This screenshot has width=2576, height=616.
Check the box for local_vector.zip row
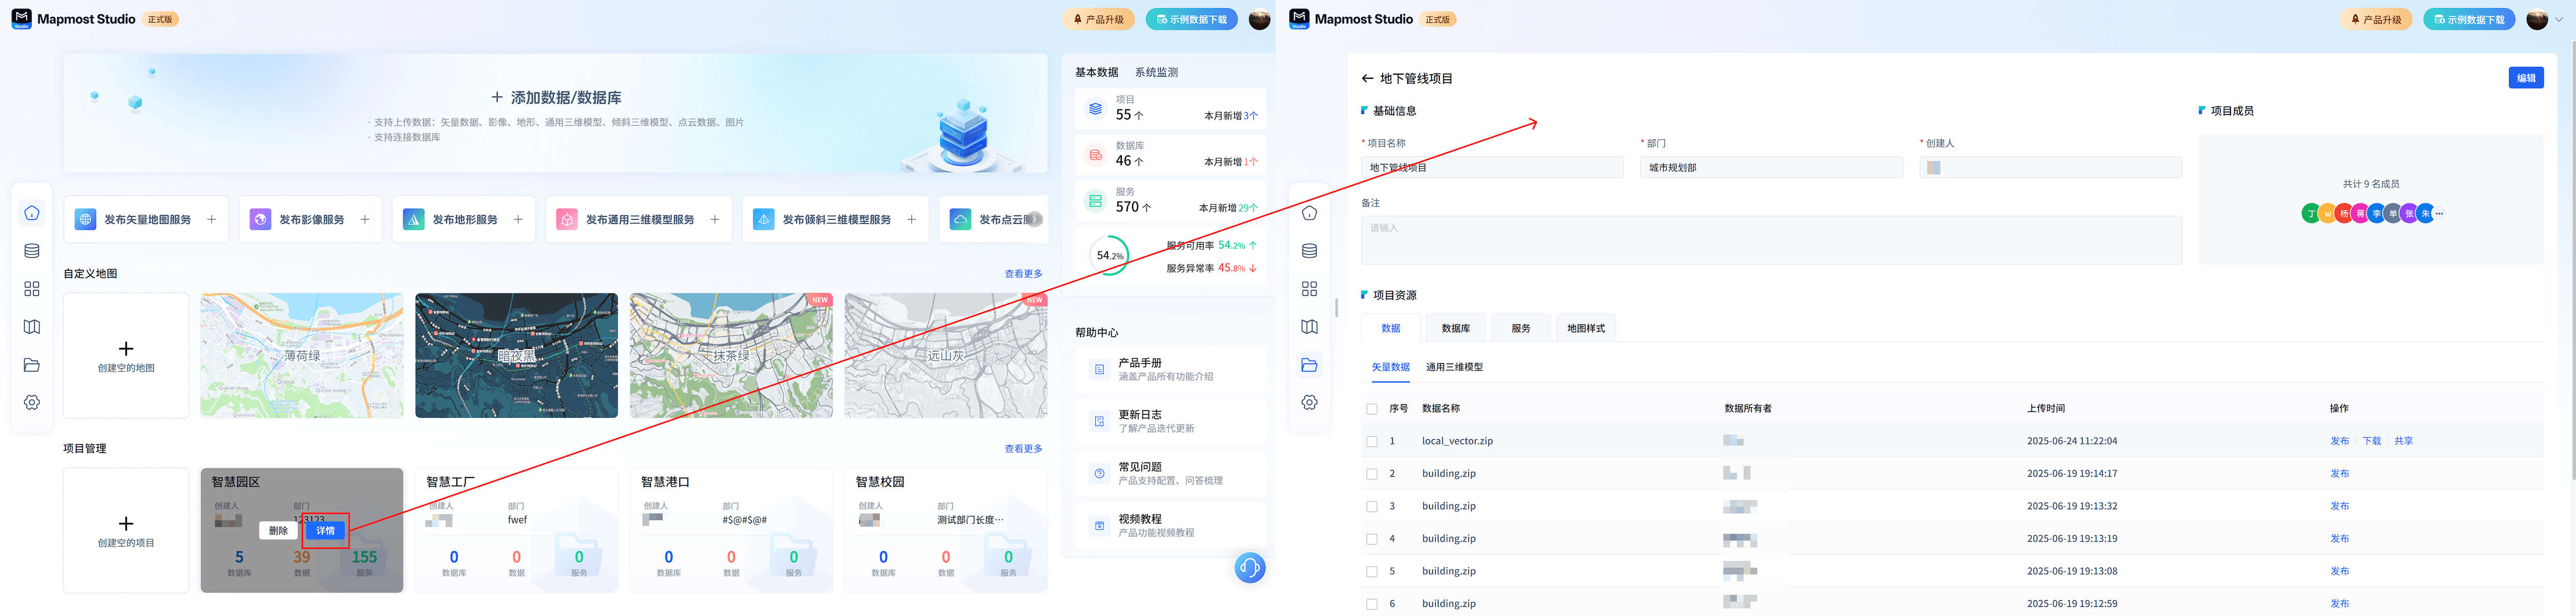1372,441
